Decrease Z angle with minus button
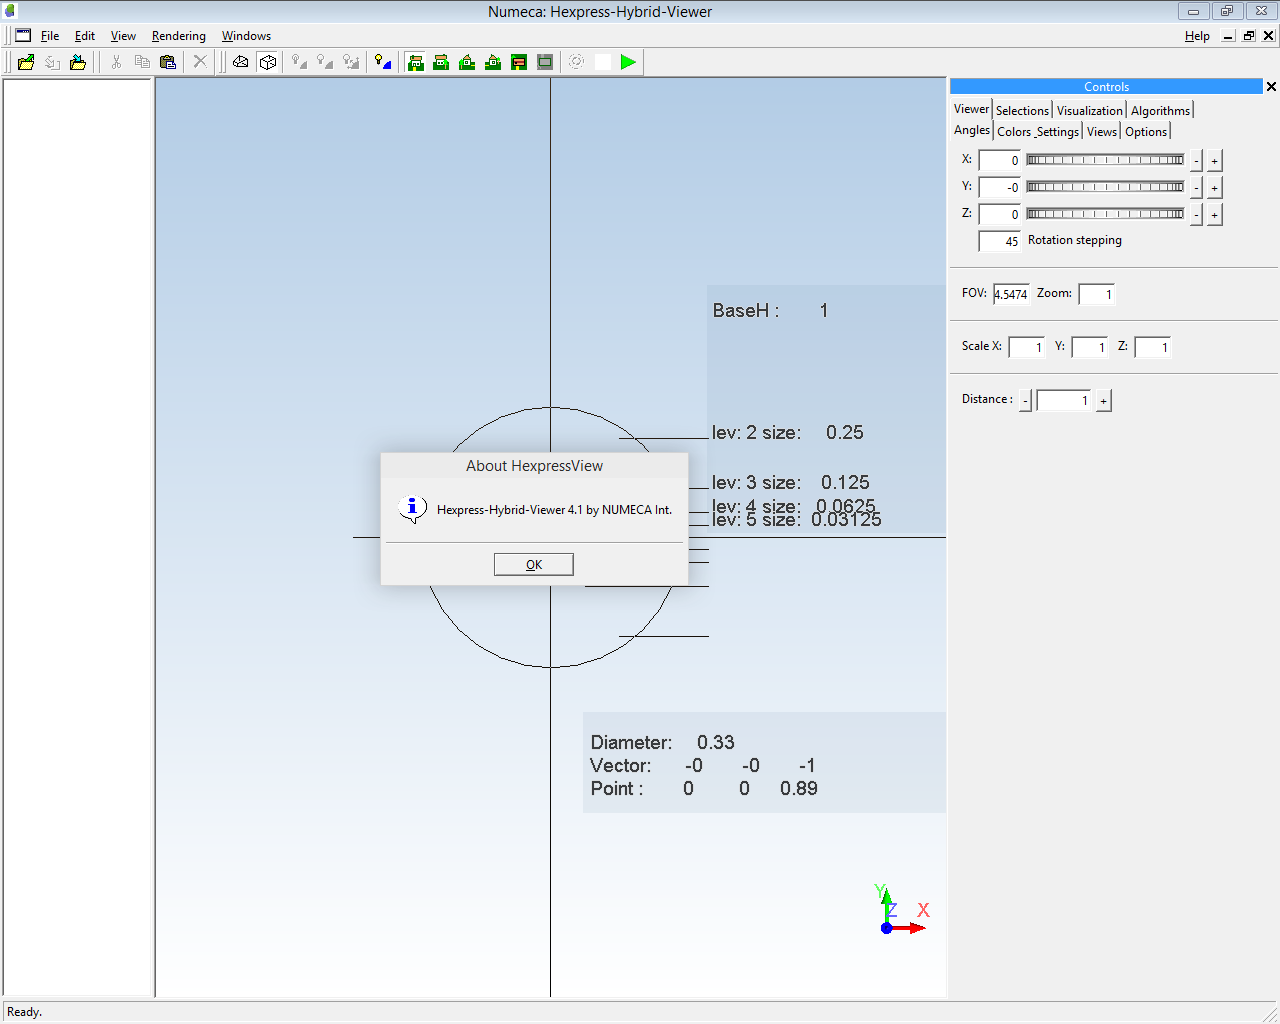This screenshot has height=1024, width=1280. [1196, 215]
